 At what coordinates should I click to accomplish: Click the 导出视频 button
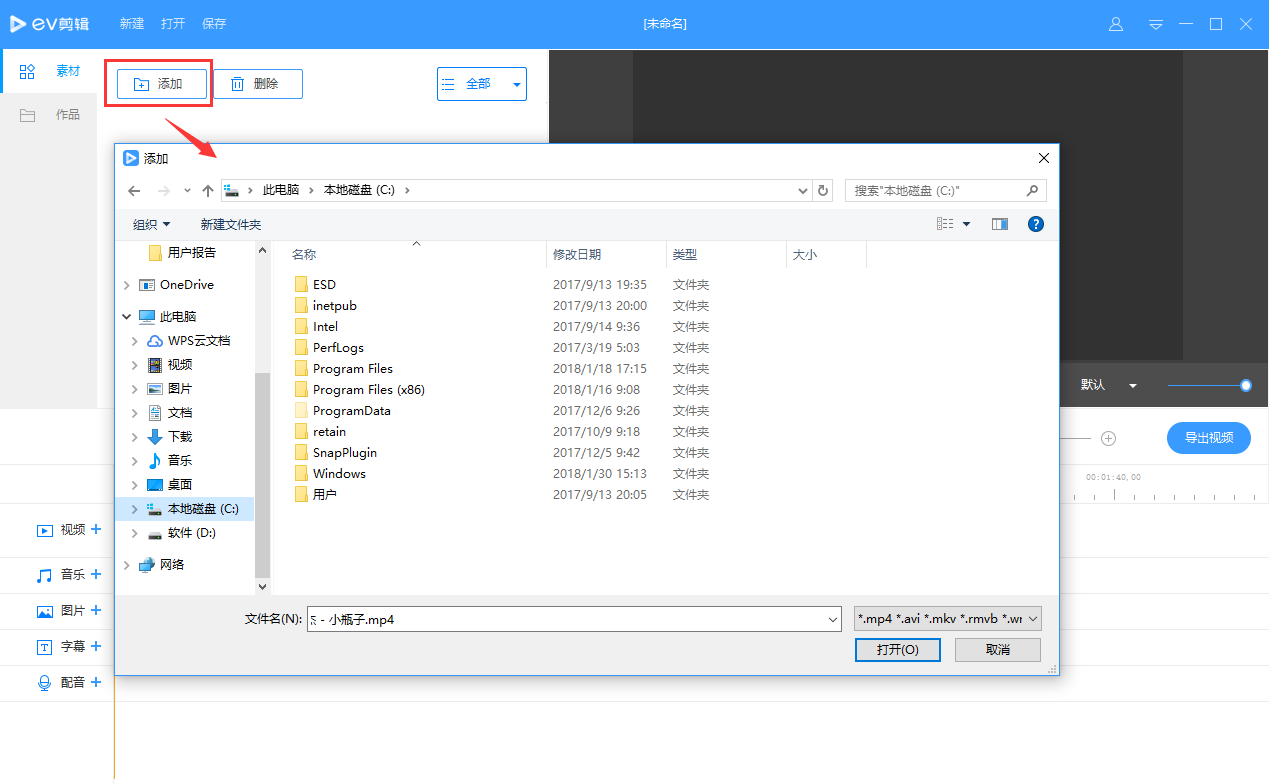tap(1208, 438)
